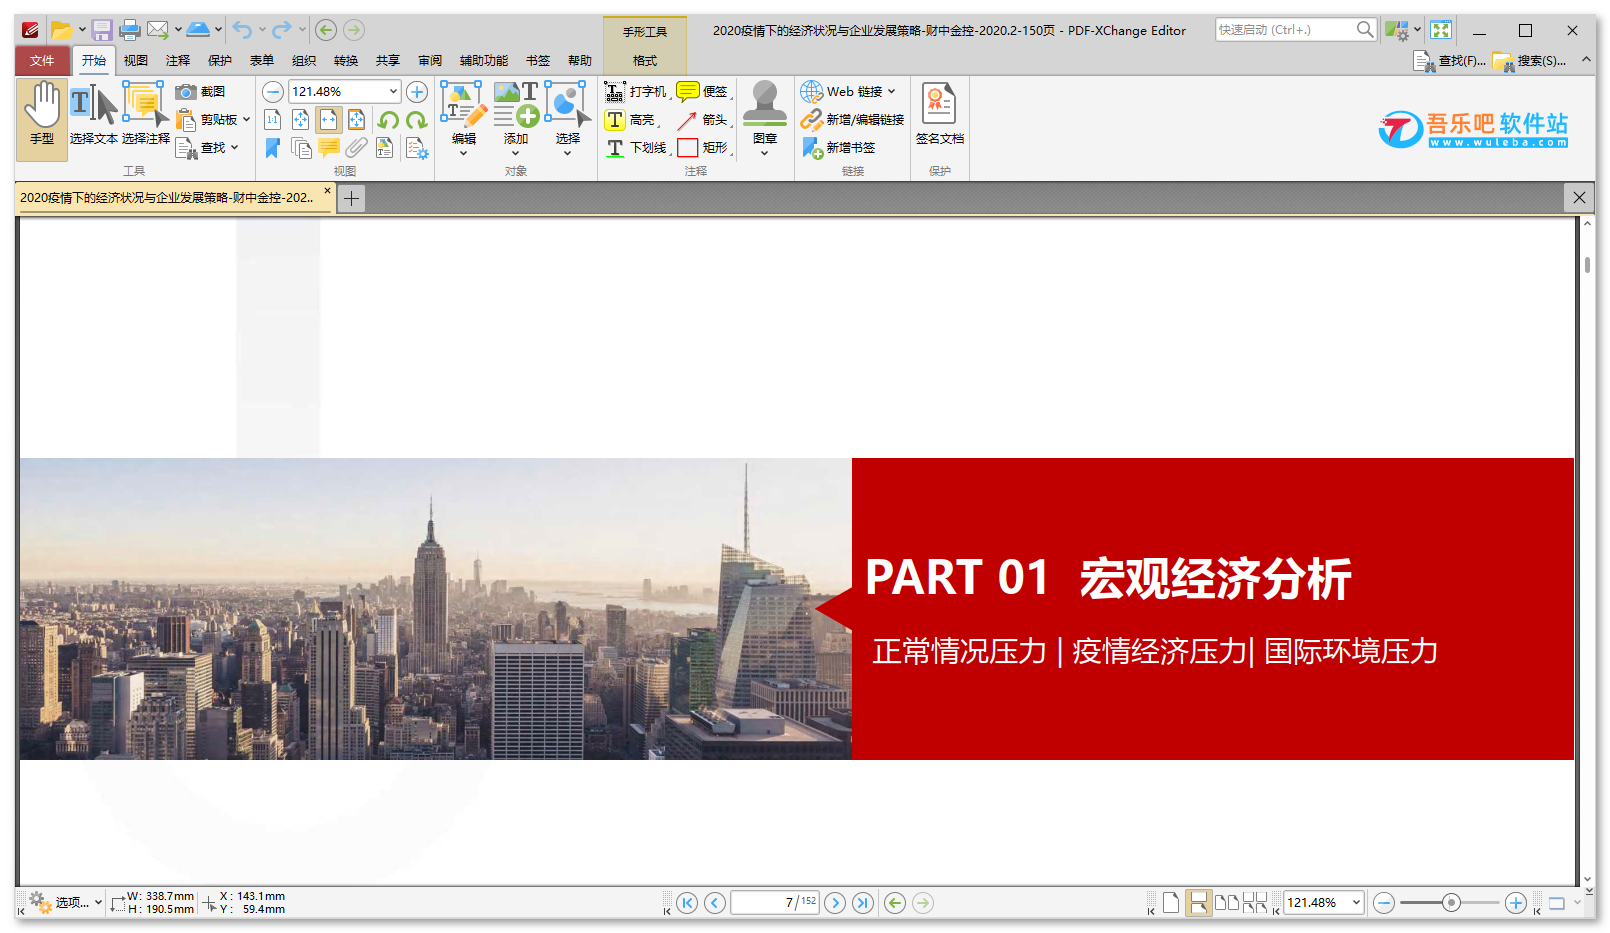
Task: Expand the Select (选择) objects dropdown
Action: pyautogui.click(x=567, y=153)
